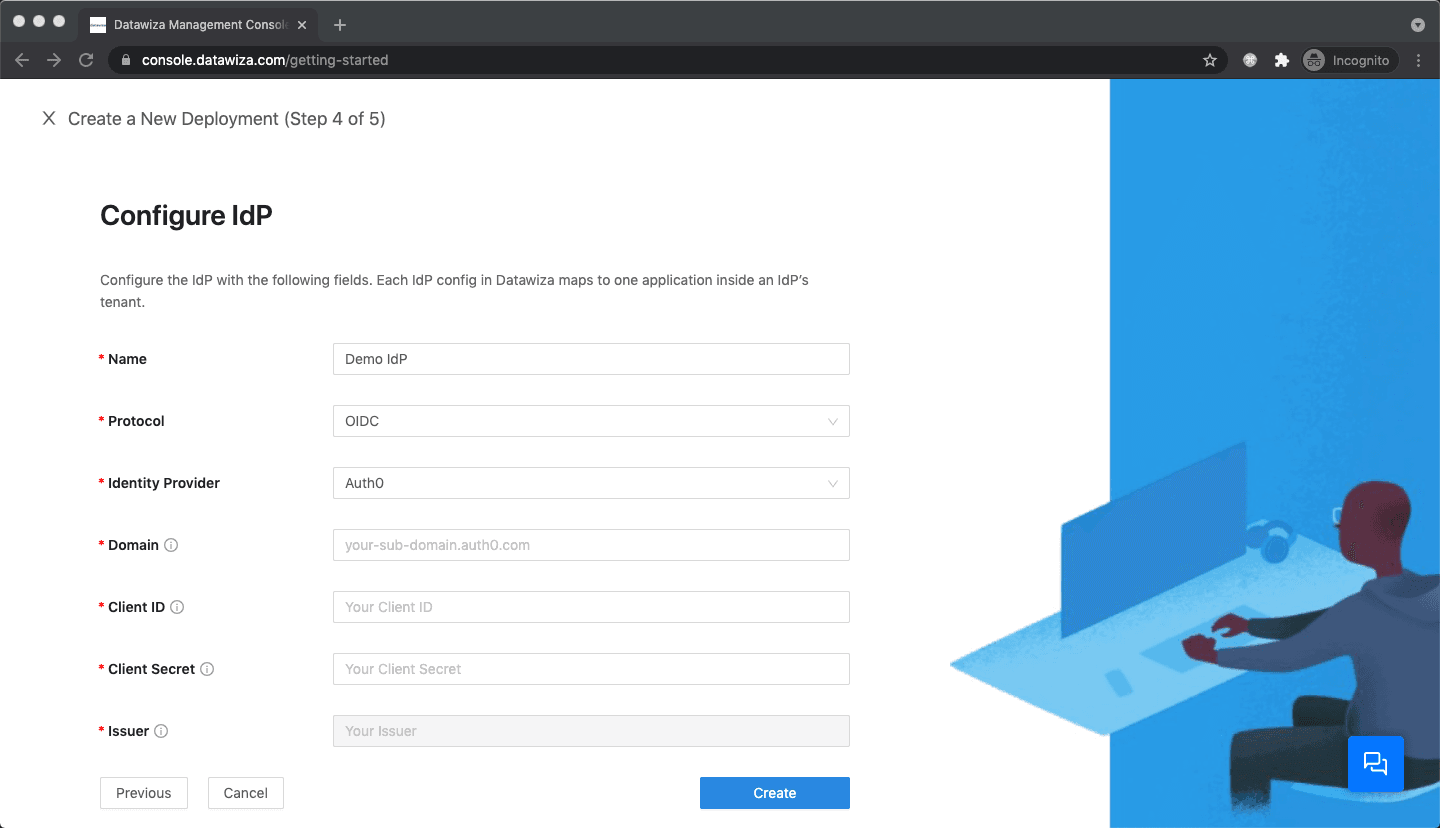Click the Name field label
This screenshot has width=1440, height=828.
click(127, 359)
